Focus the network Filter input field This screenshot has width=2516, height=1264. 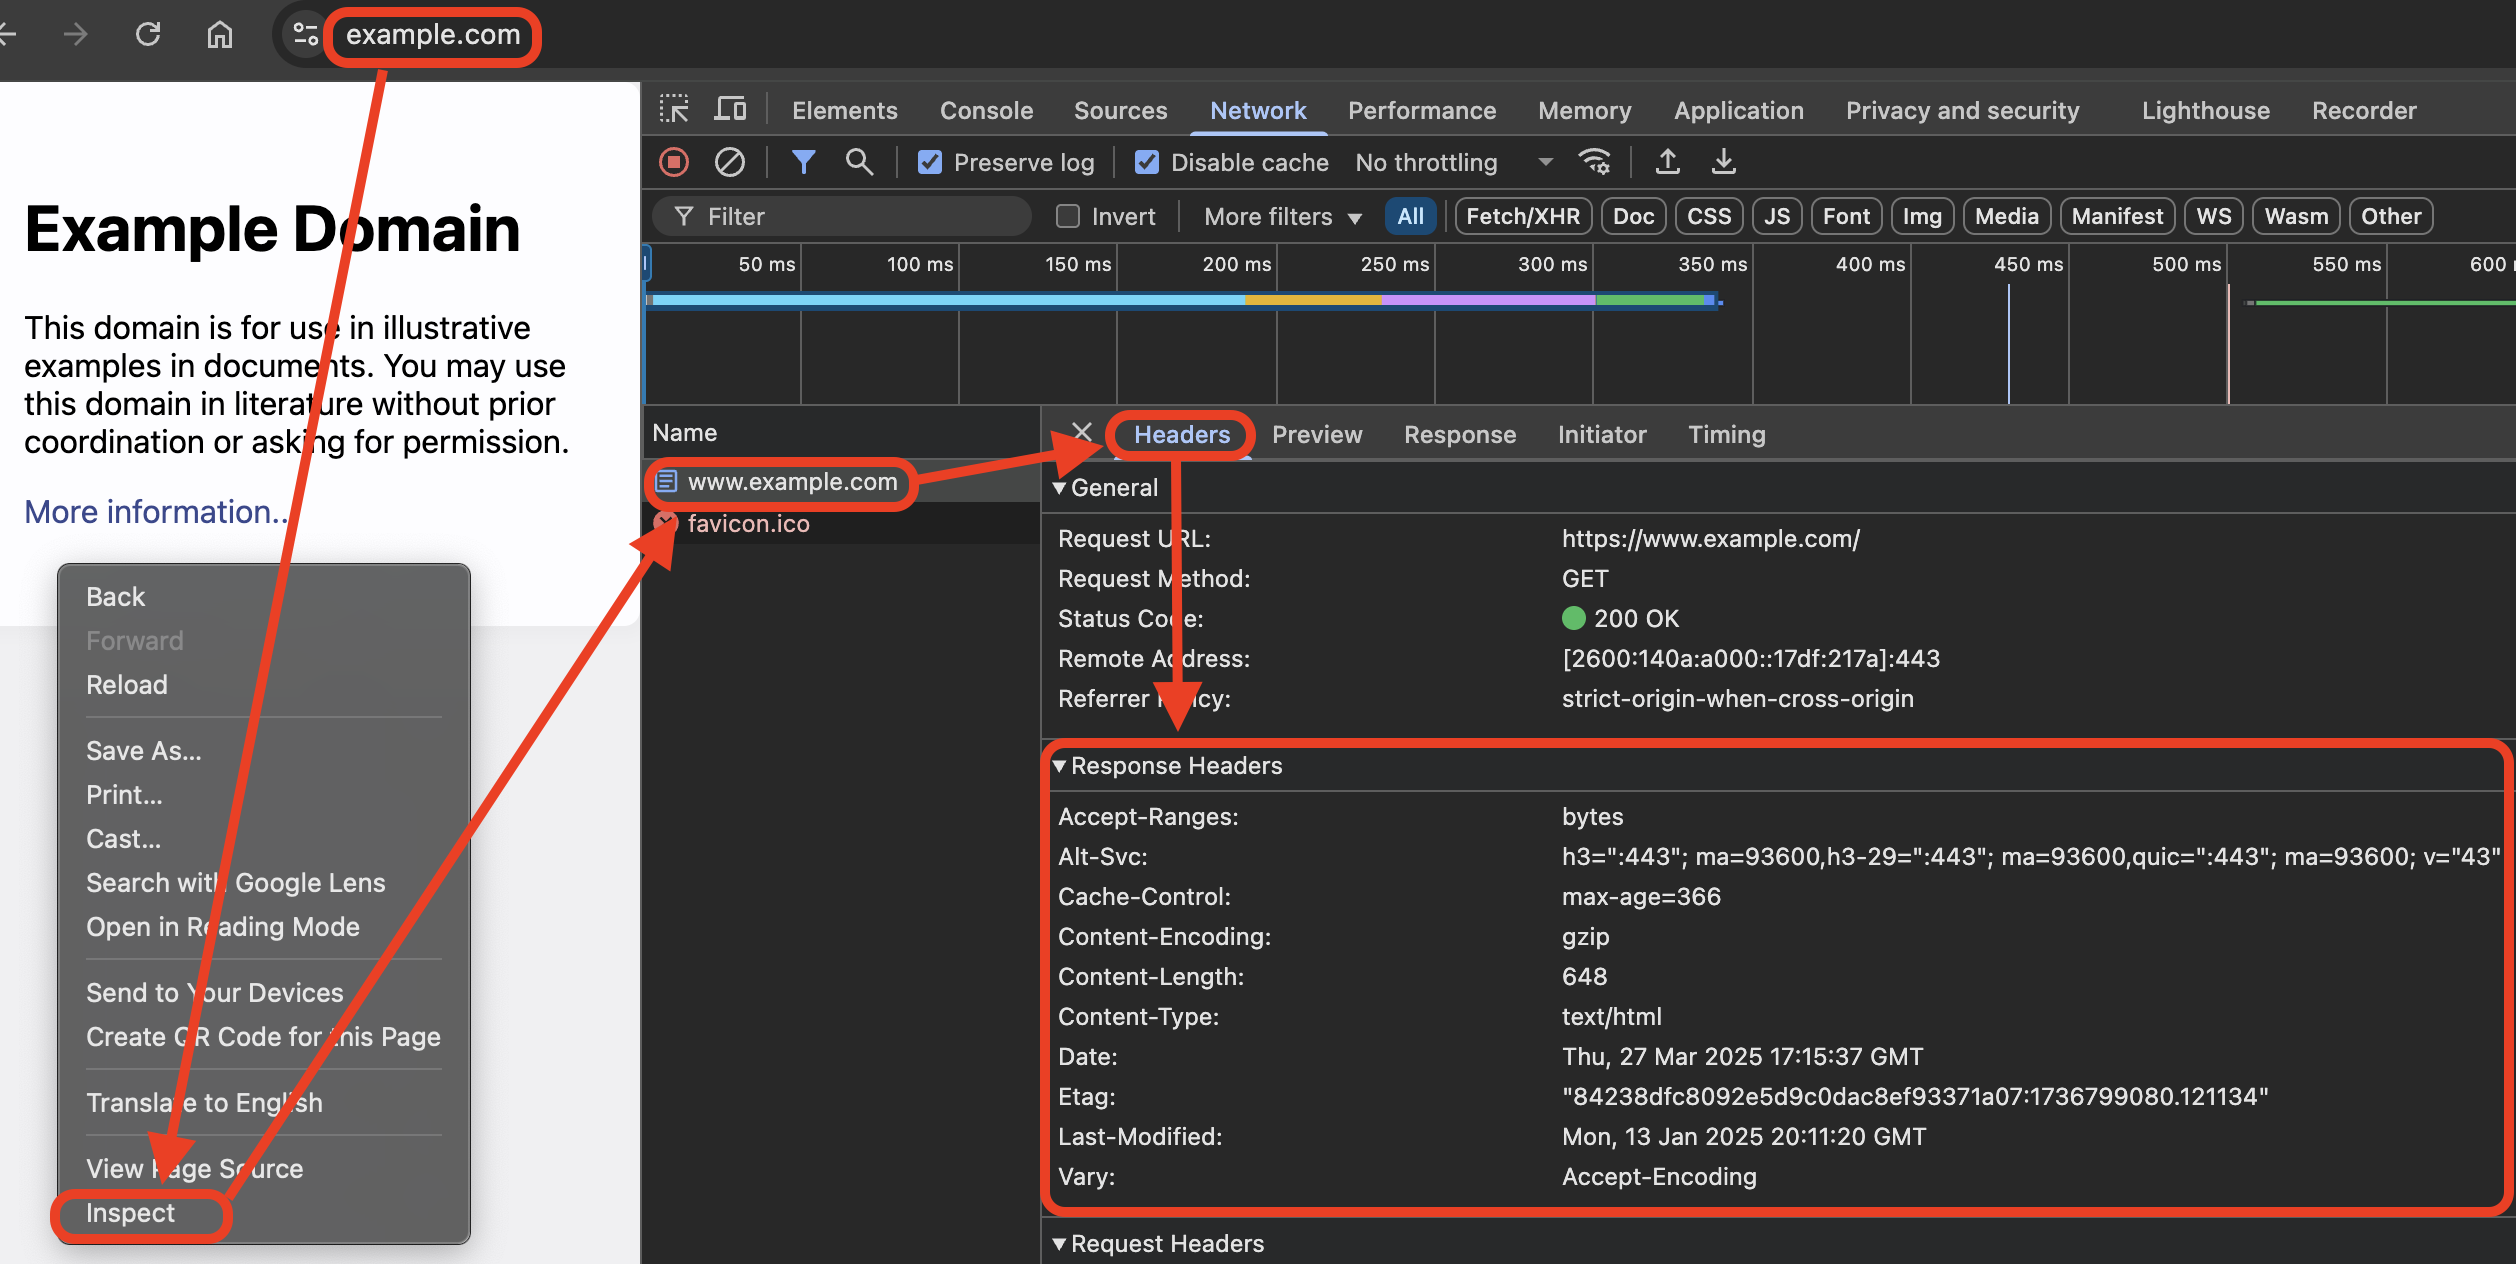[842, 216]
